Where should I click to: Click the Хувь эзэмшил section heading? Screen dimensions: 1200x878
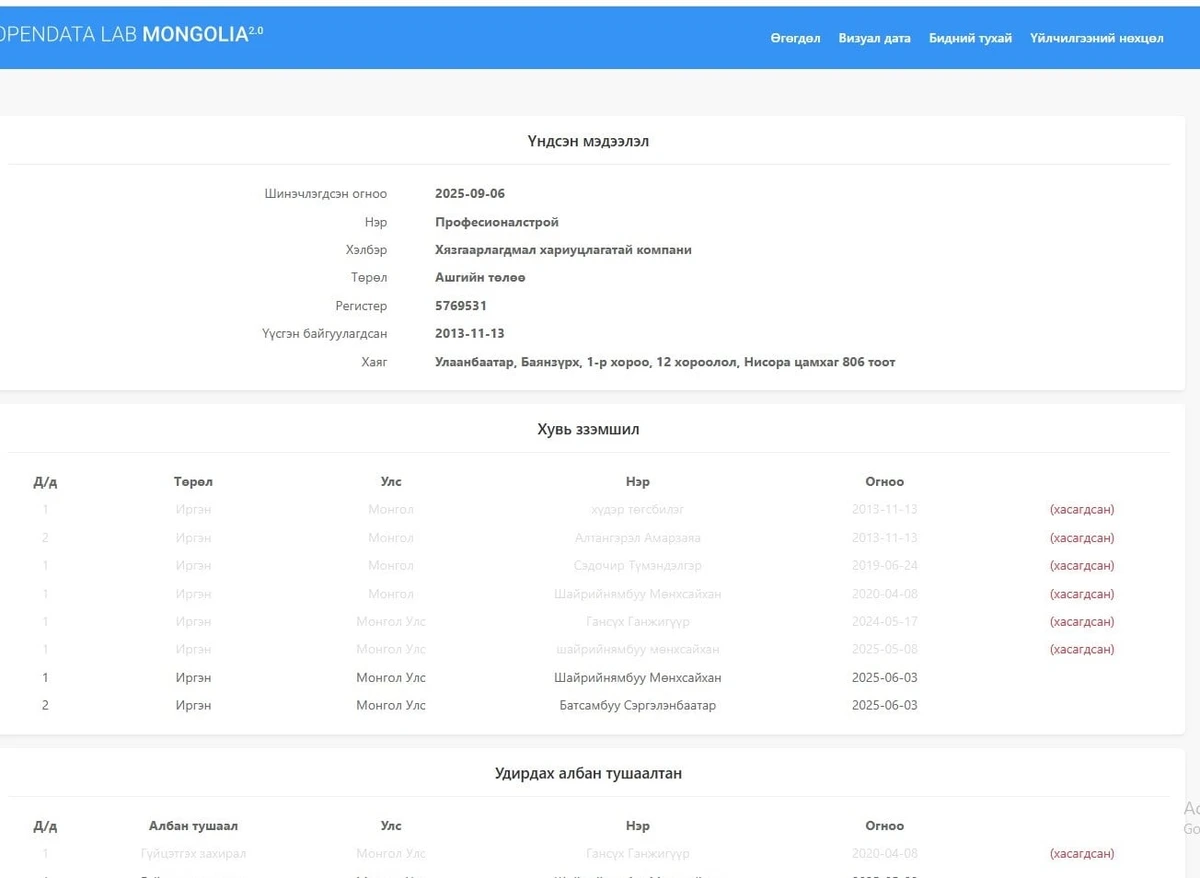tap(588, 429)
